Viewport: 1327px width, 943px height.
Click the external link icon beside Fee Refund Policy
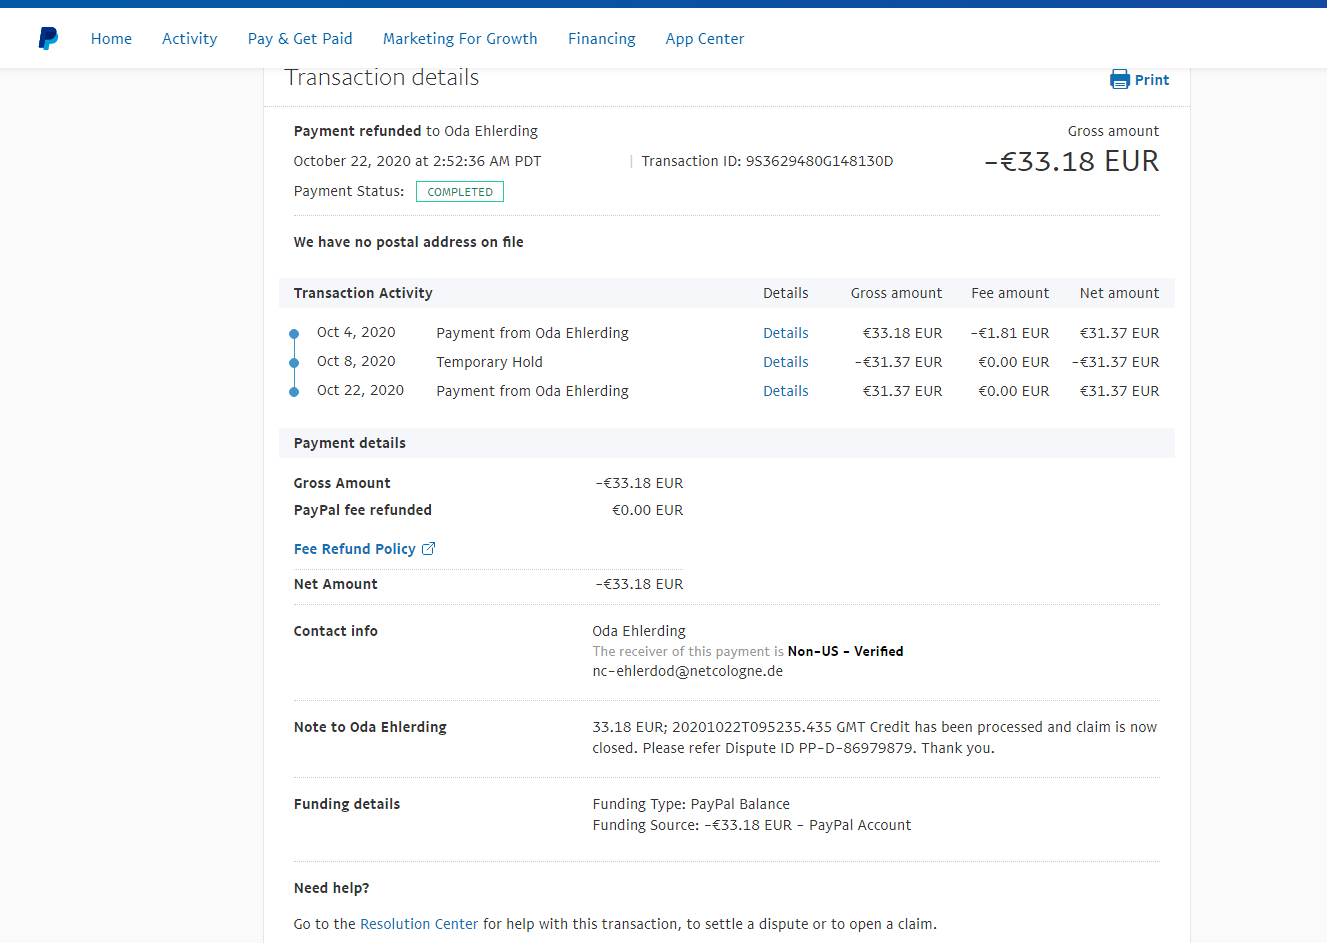[428, 549]
